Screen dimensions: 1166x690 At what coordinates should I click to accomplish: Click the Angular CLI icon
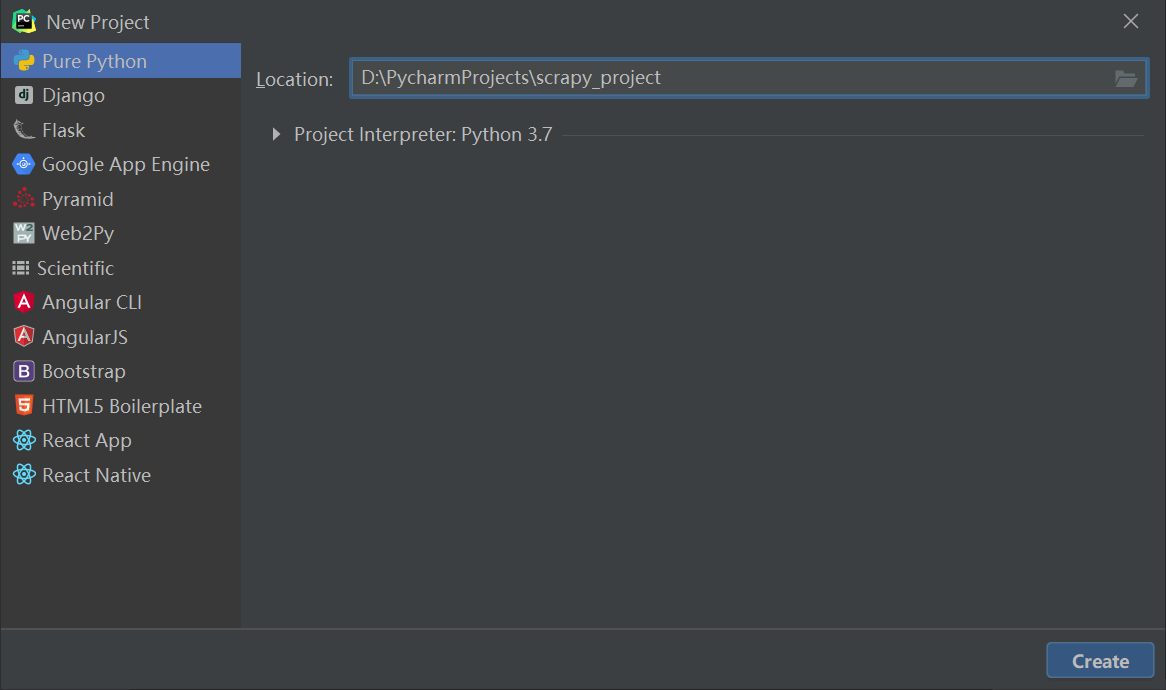(24, 302)
